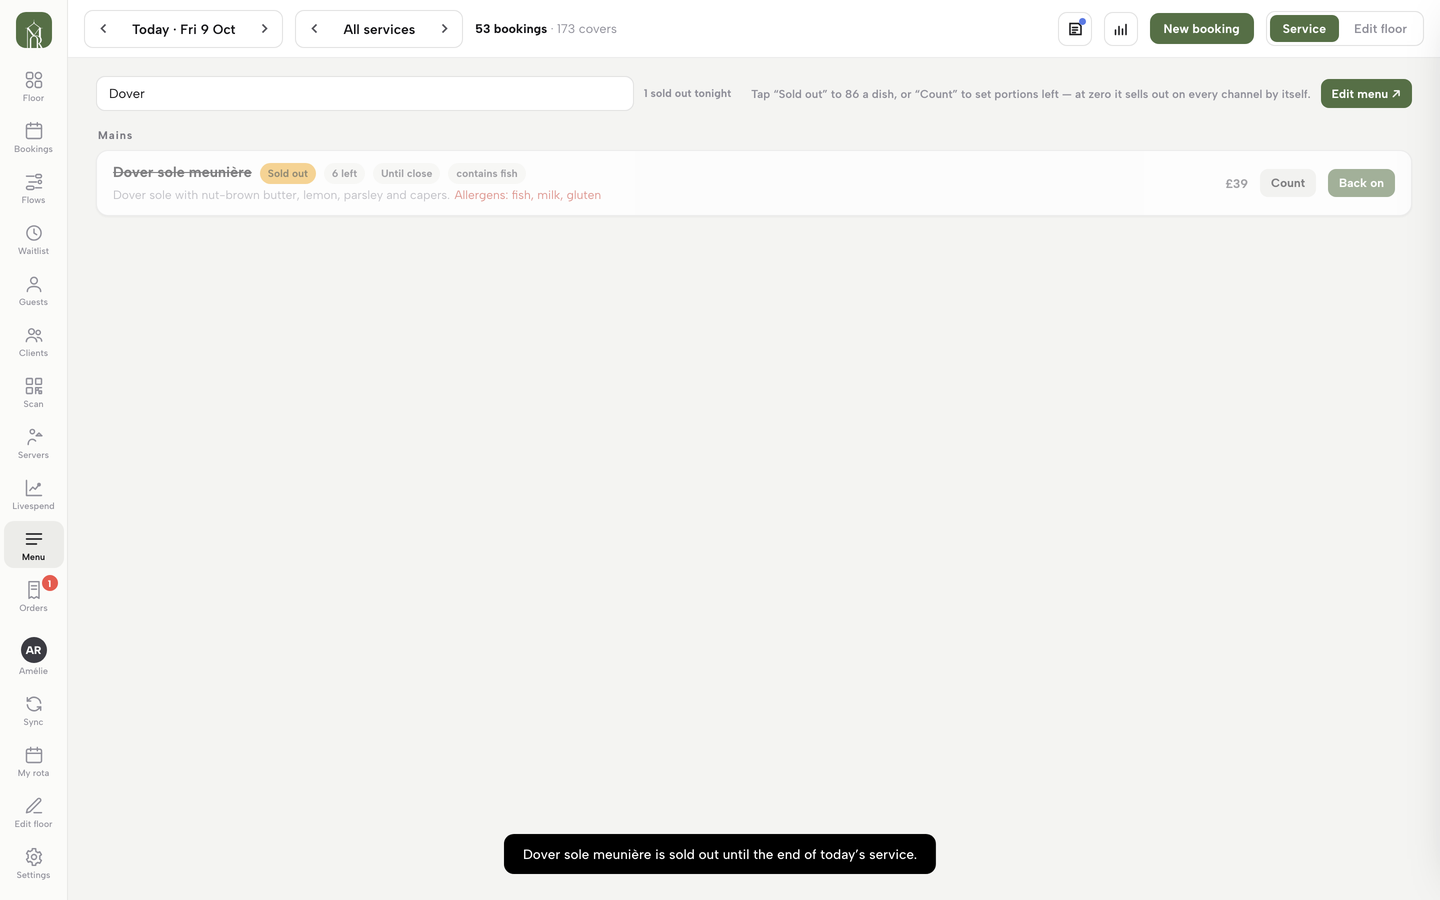
Task: Focus the search field containing Dover
Action: click(365, 94)
